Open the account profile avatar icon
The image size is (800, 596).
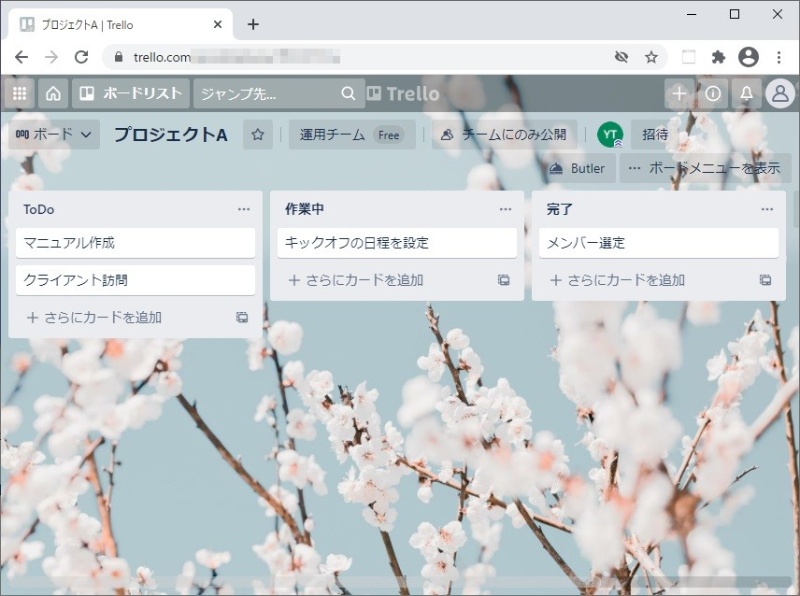pyautogui.click(x=780, y=93)
